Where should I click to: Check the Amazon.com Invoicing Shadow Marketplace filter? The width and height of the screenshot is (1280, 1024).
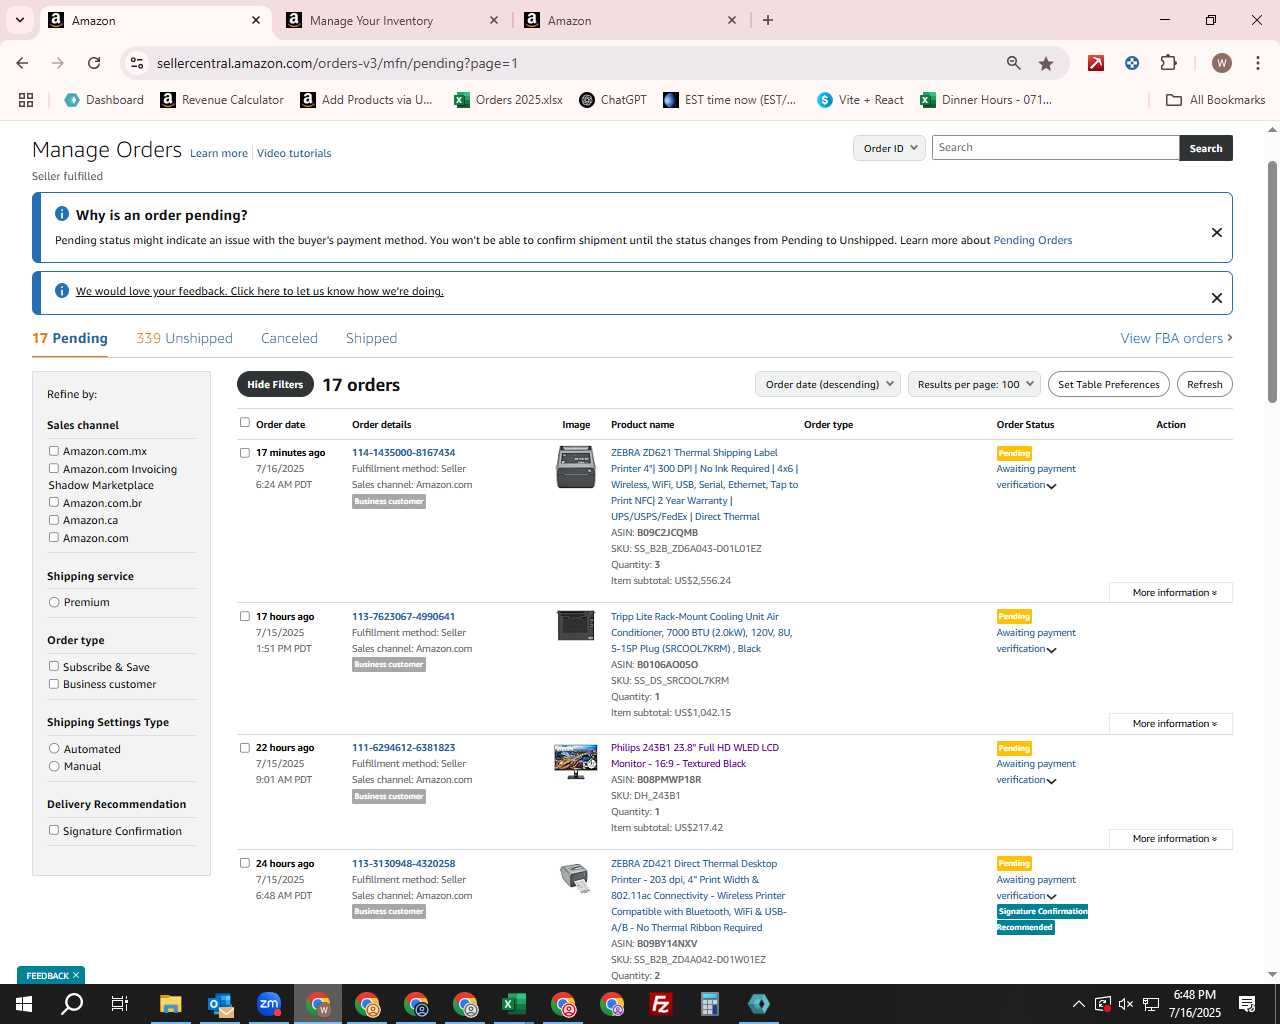(54, 468)
